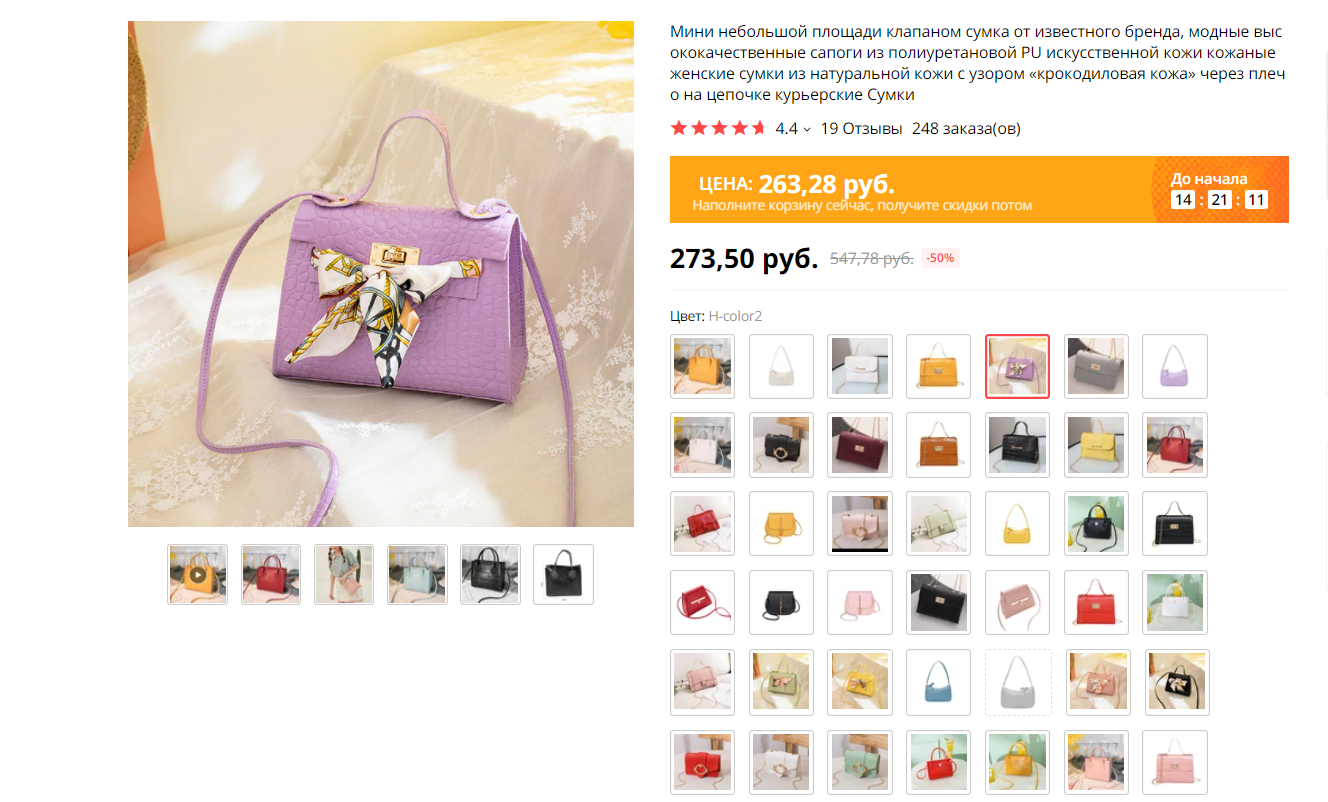The width and height of the screenshot is (1328, 802).
Task: Choose the brown crocodile handbag color option
Action: click(939, 445)
